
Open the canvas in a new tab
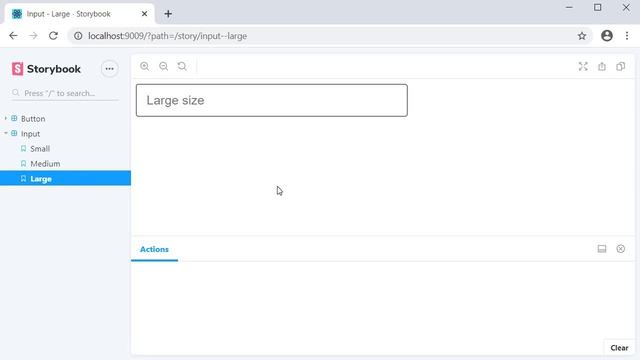pos(602,67)
